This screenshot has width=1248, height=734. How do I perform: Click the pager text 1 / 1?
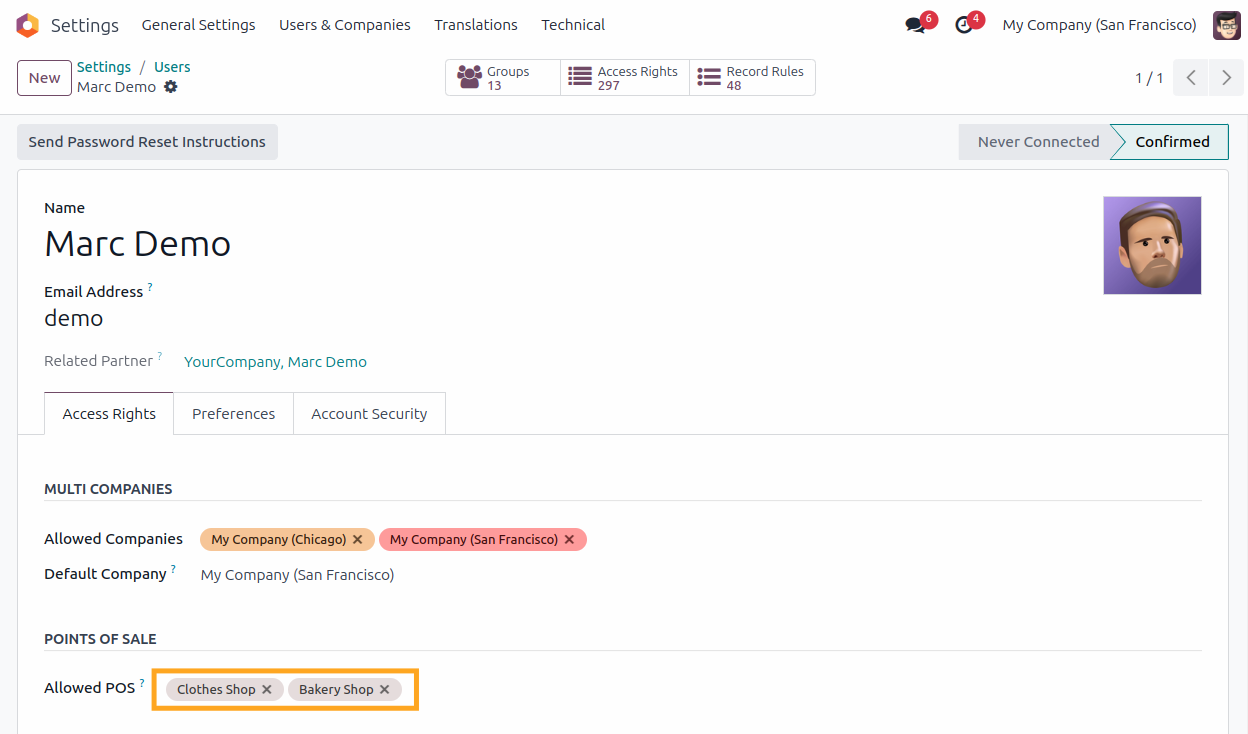tap(1149, 78)
